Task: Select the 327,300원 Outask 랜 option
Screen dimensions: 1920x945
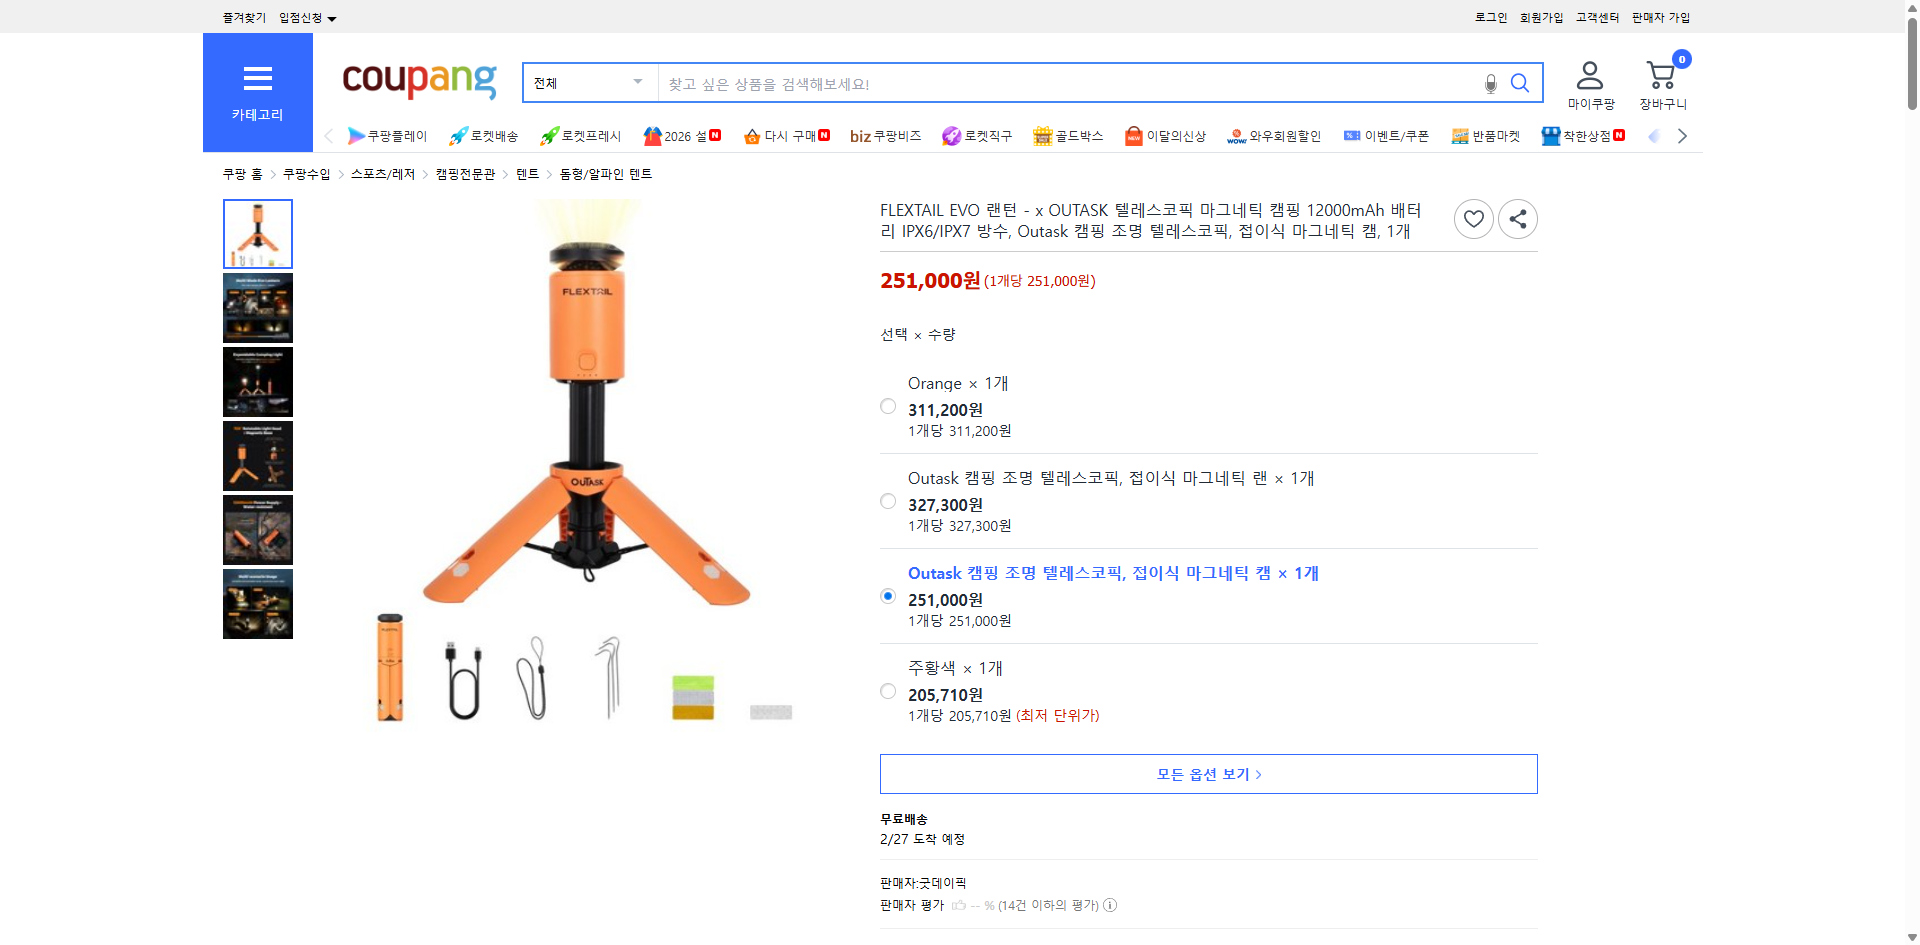Action: pyautogui.click(x=887, y=501)
